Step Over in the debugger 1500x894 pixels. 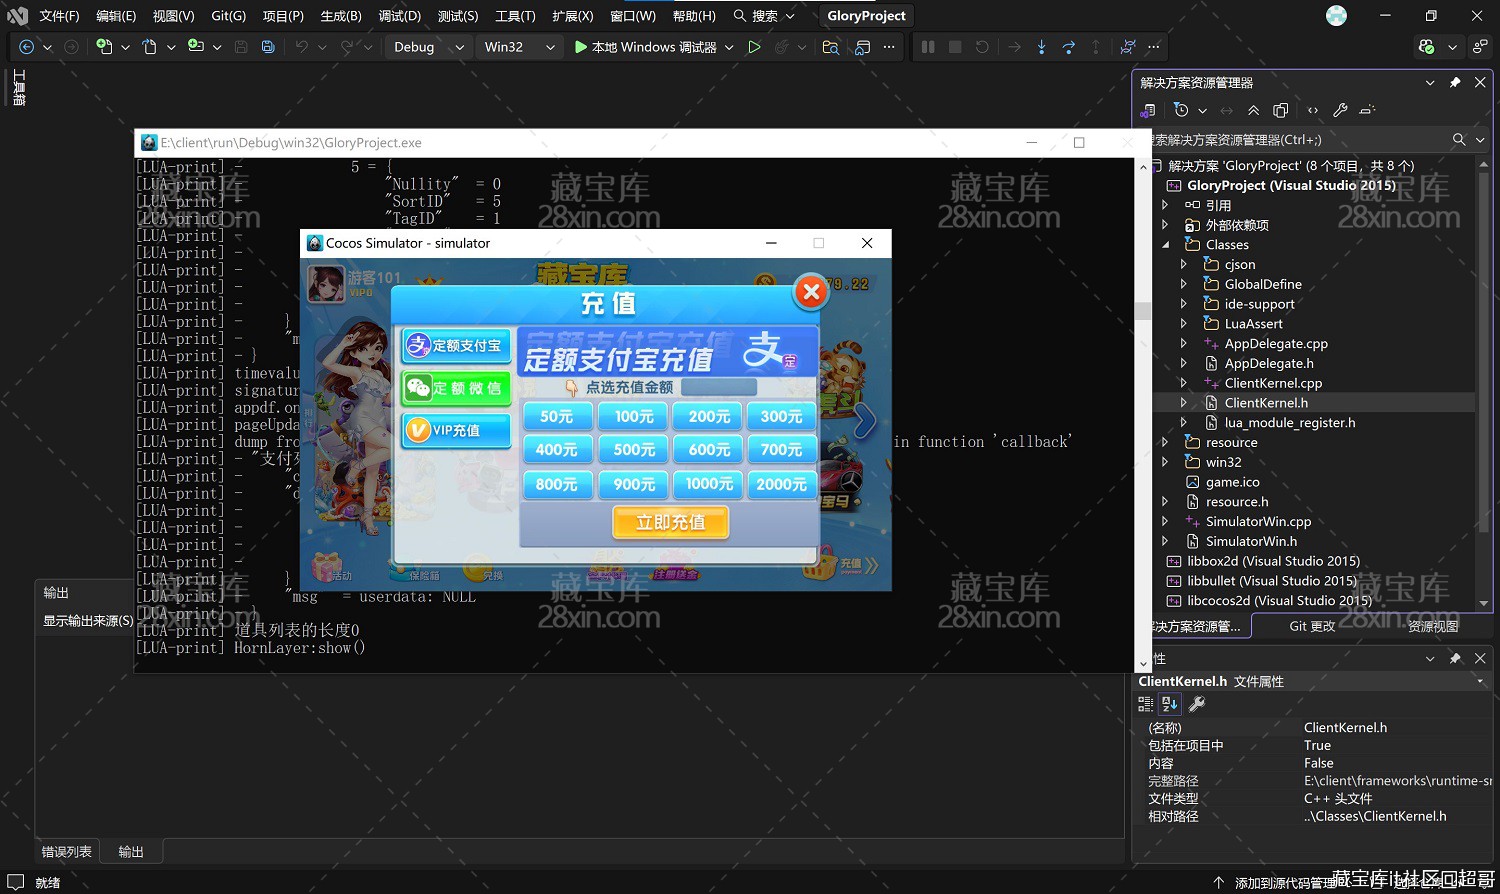(1066, 46)
